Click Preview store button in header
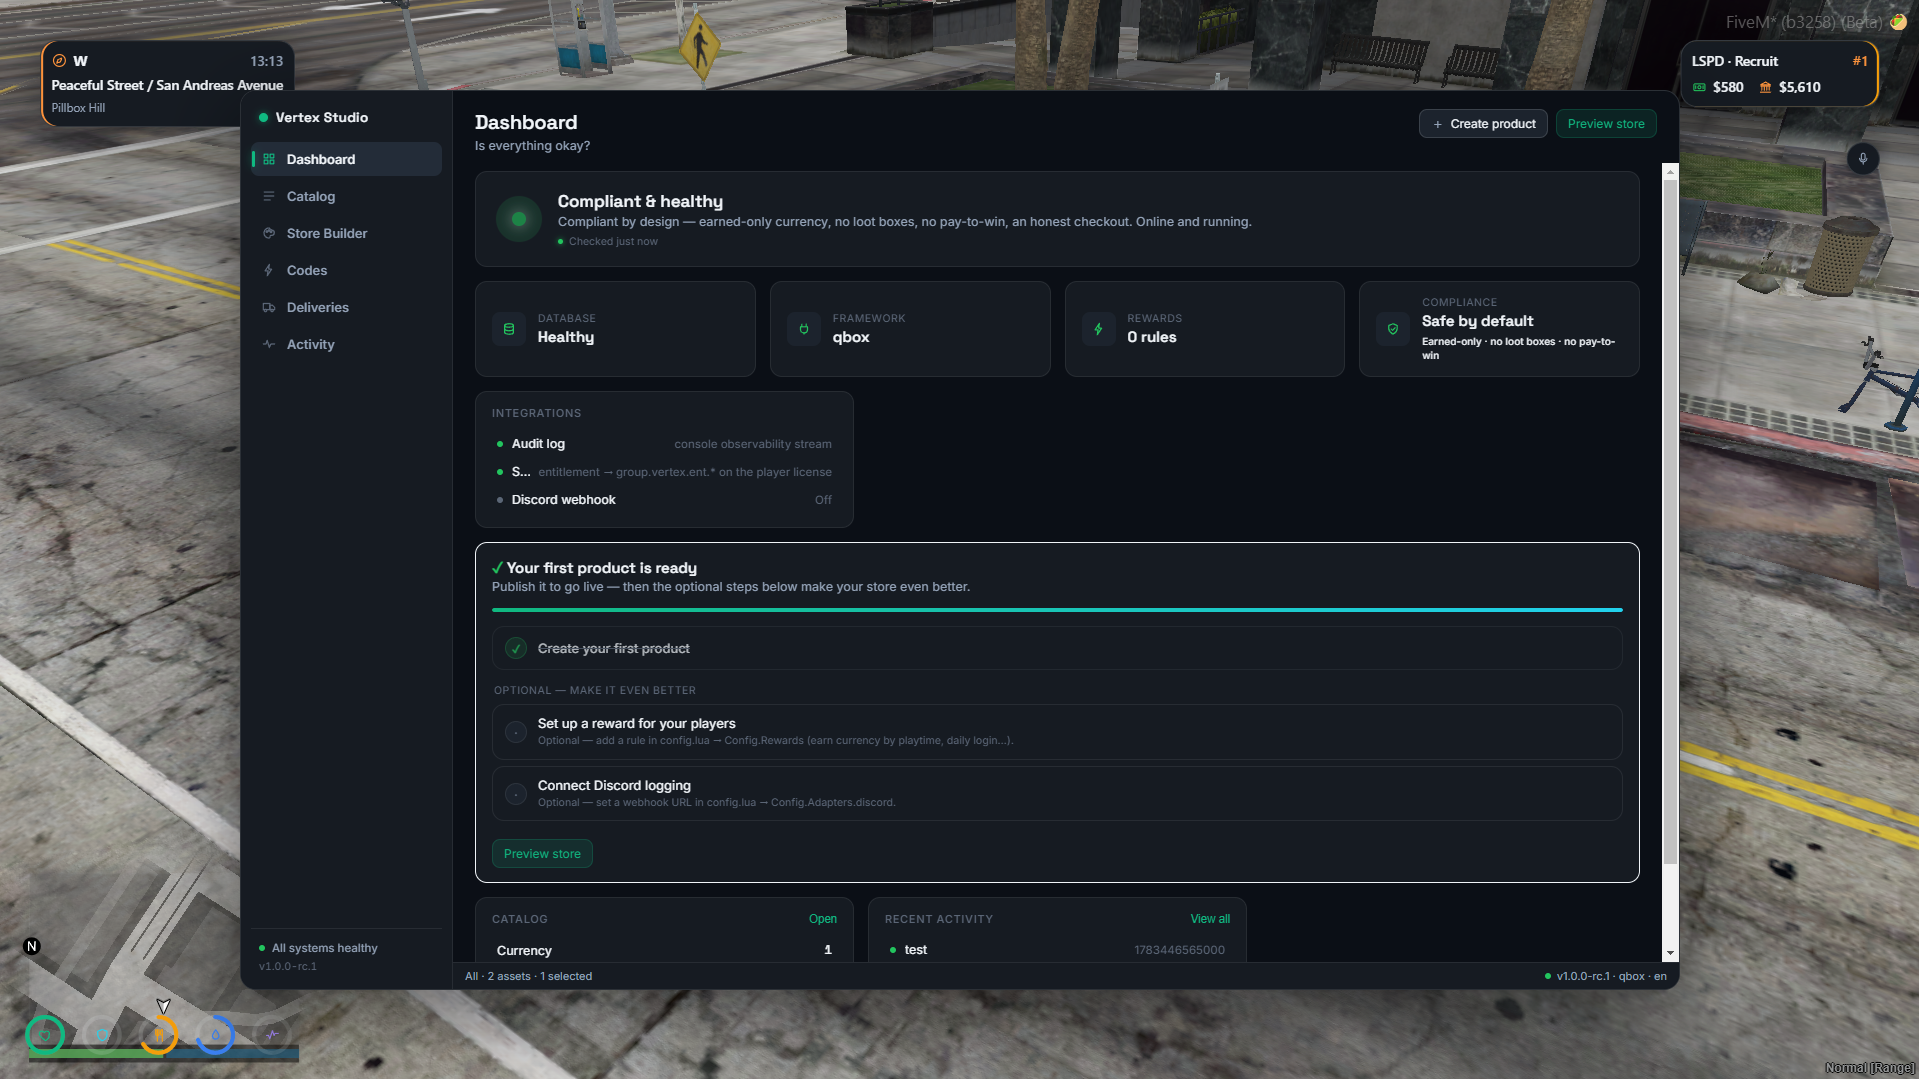 pyautogui.click(x=1605, y=124)
